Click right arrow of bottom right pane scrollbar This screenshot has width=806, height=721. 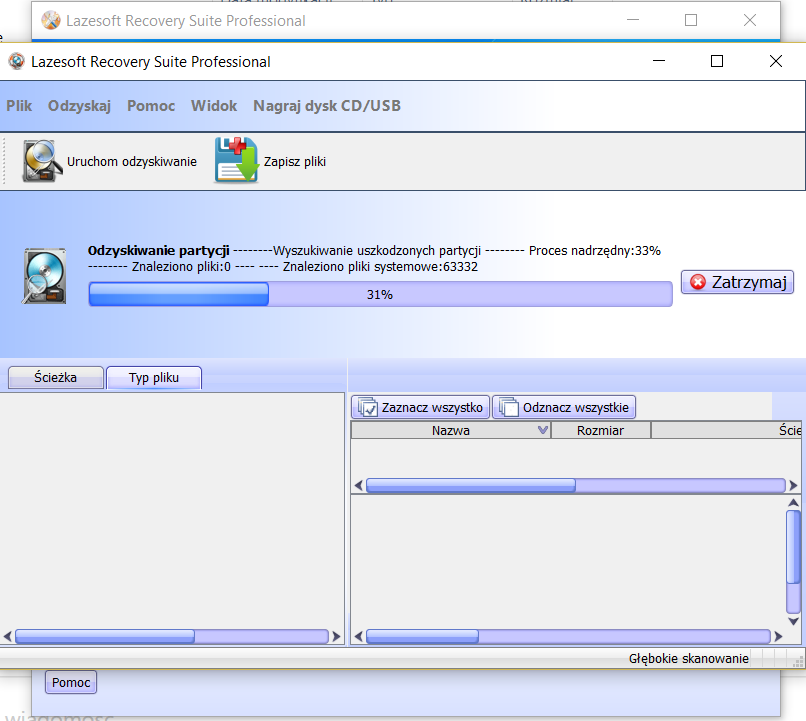pos(778,636)
